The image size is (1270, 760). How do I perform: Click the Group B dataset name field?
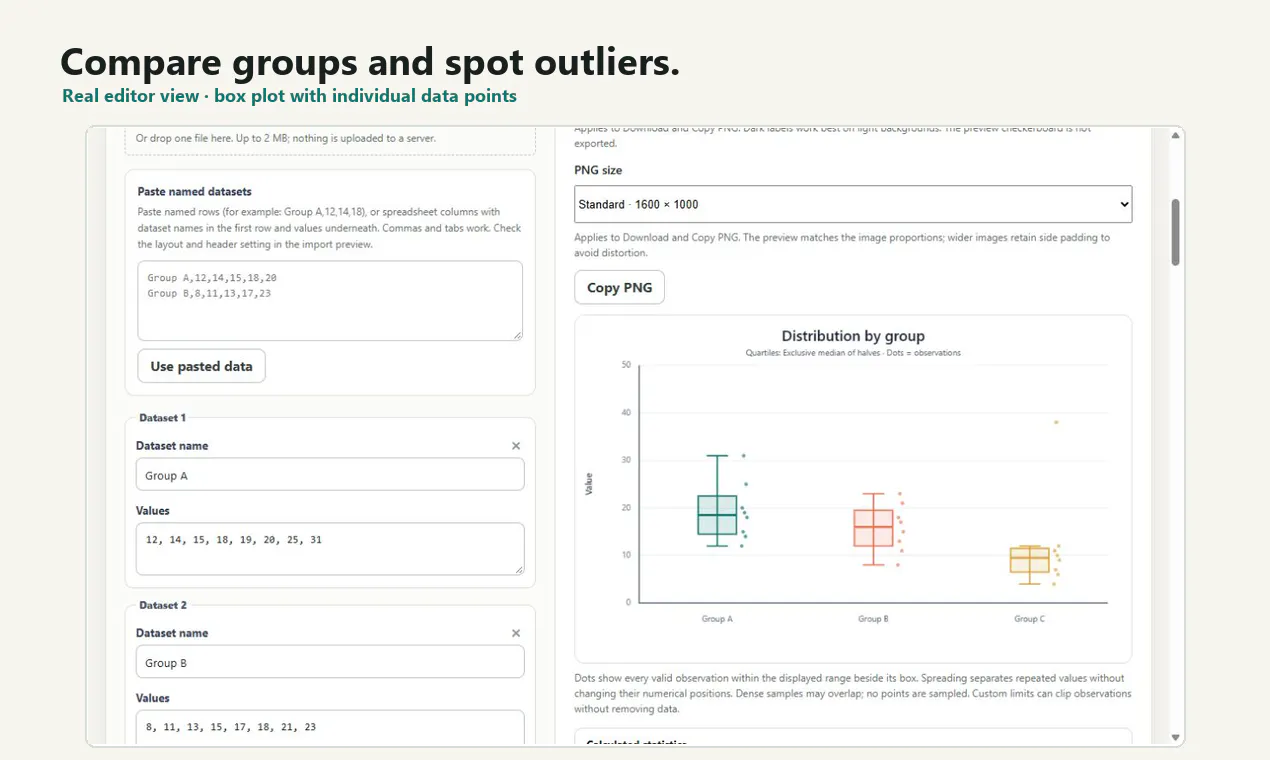tap(330, 662)
